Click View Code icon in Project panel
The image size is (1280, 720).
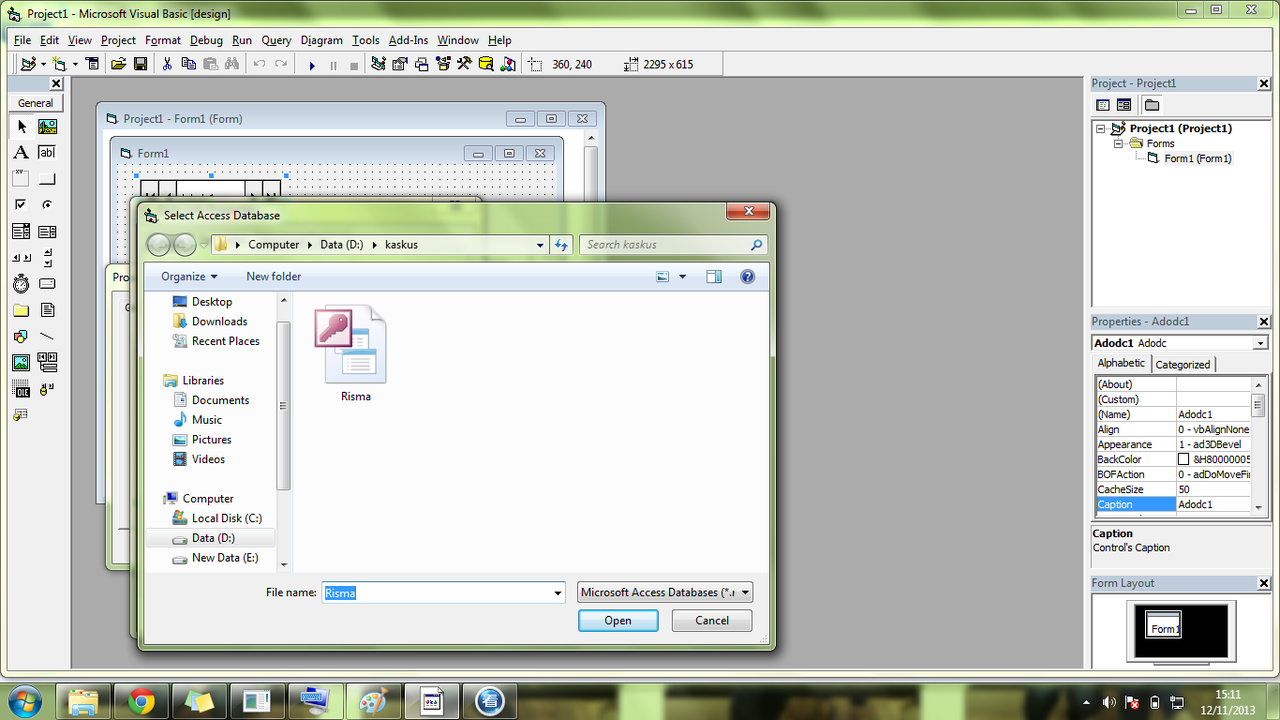pyautogui.click(x=1103, y=105)
